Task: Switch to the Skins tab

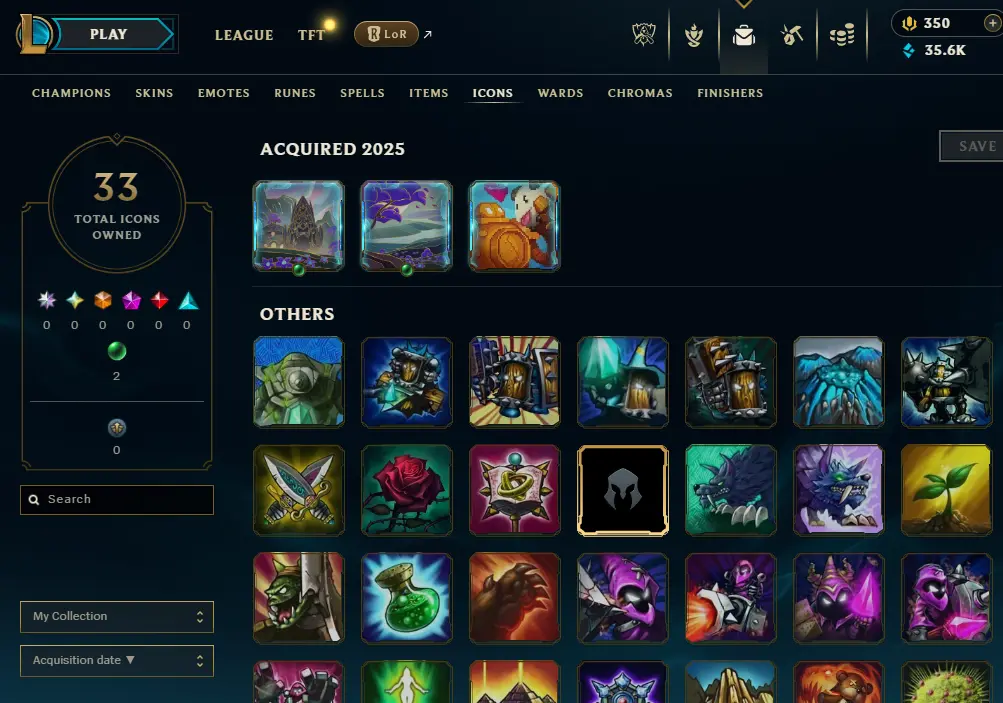Action: (154, 93)
